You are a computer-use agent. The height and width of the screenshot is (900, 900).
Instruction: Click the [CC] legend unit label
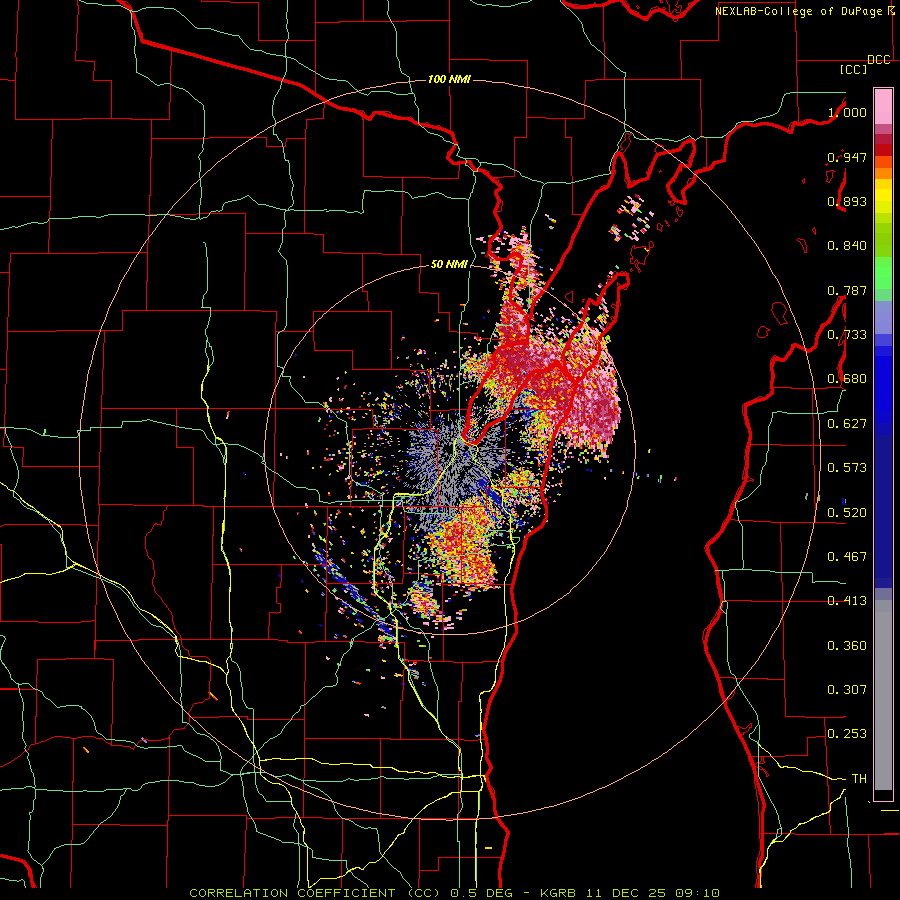[x=853, y=69]
